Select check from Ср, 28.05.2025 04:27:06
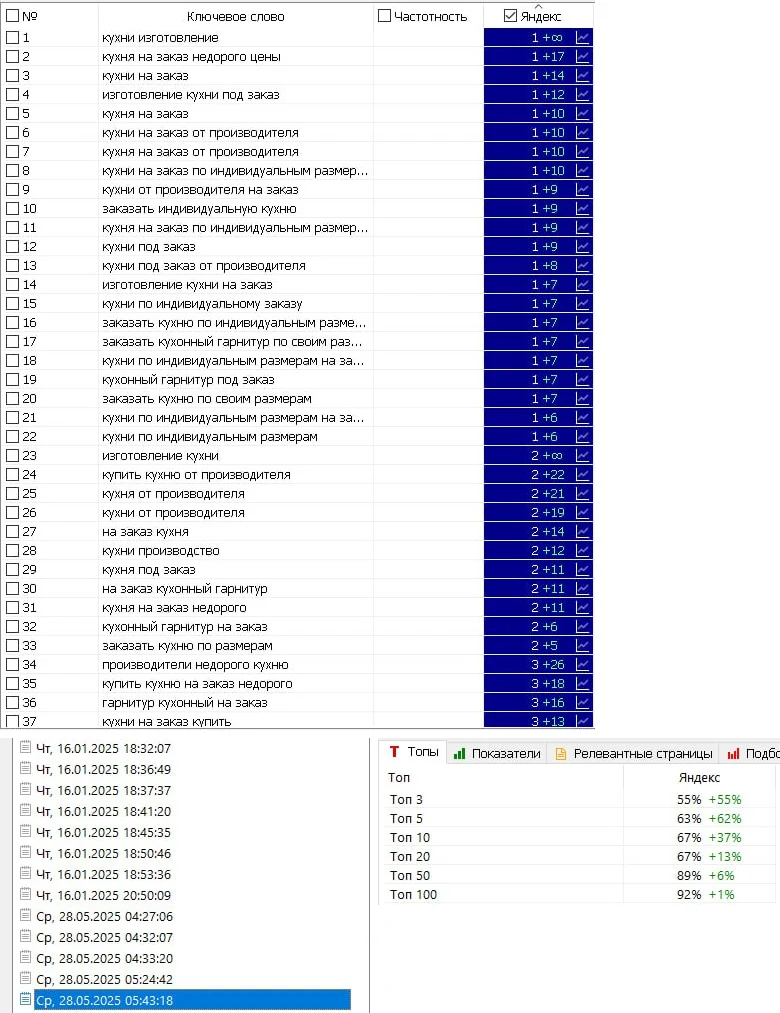 coord(105,917)
